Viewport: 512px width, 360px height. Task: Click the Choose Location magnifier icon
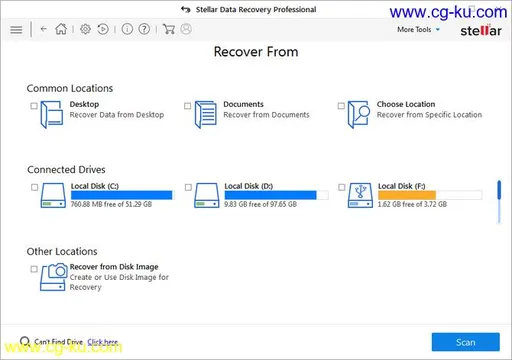[359, 115]
